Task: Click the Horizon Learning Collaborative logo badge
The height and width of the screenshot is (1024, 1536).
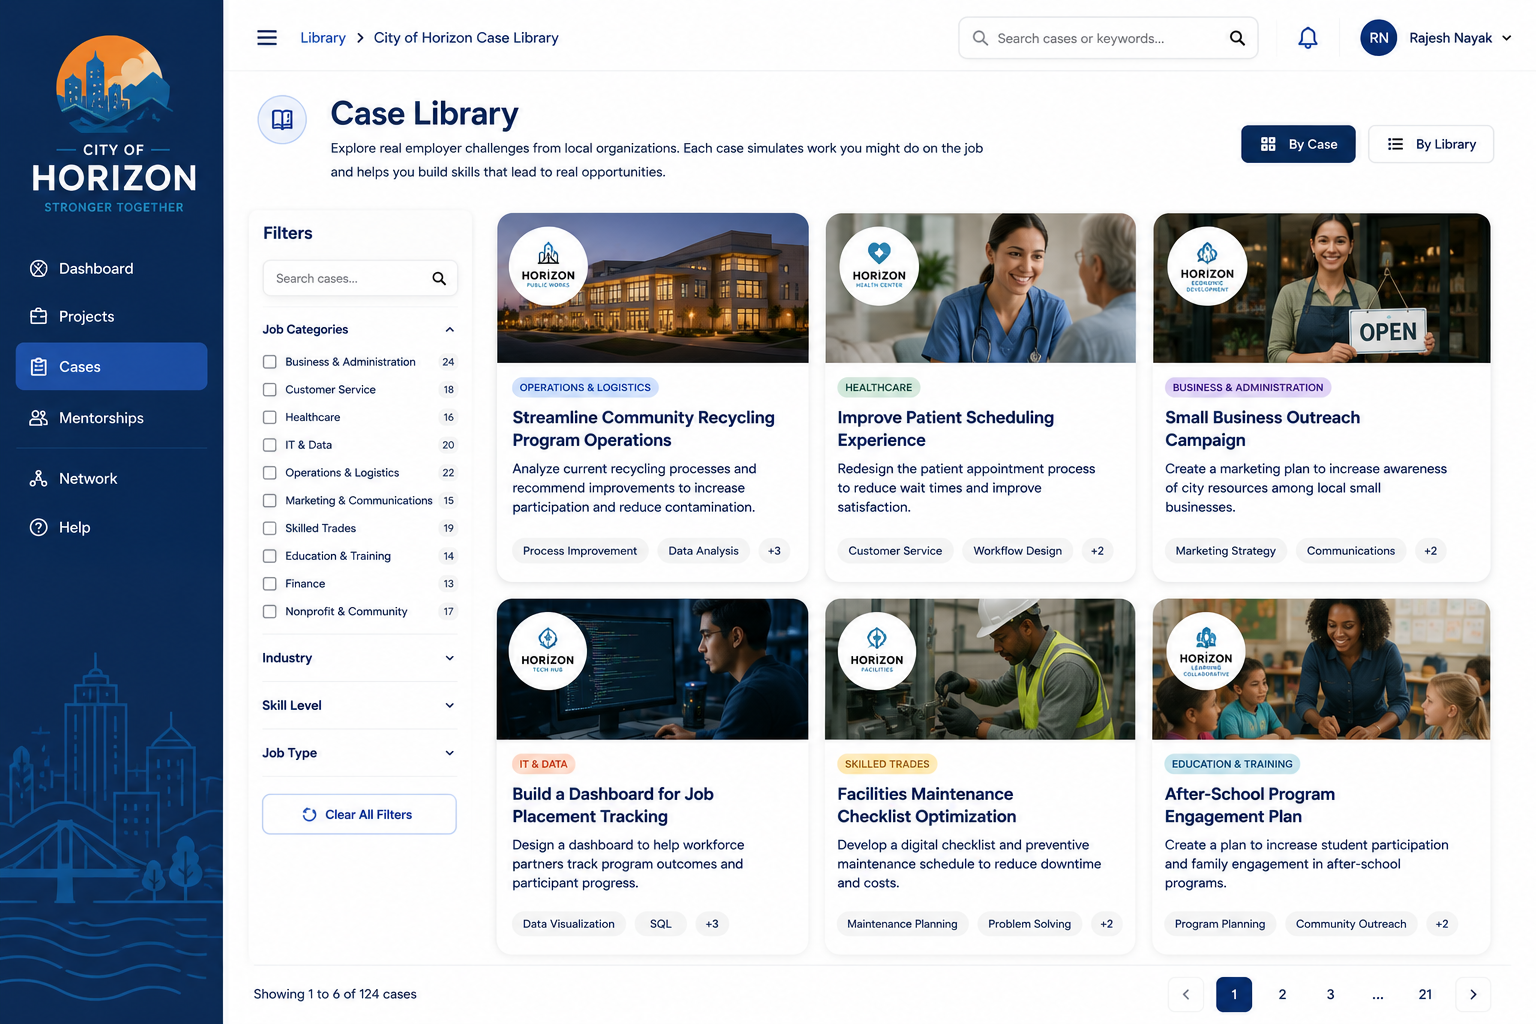Action: pos(1206,651)
